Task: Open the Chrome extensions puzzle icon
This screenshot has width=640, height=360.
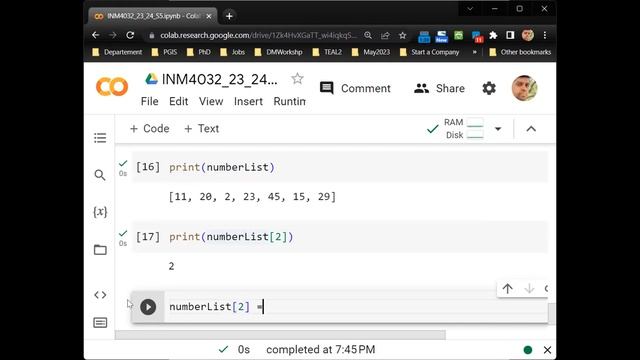Action: [493, 36]
